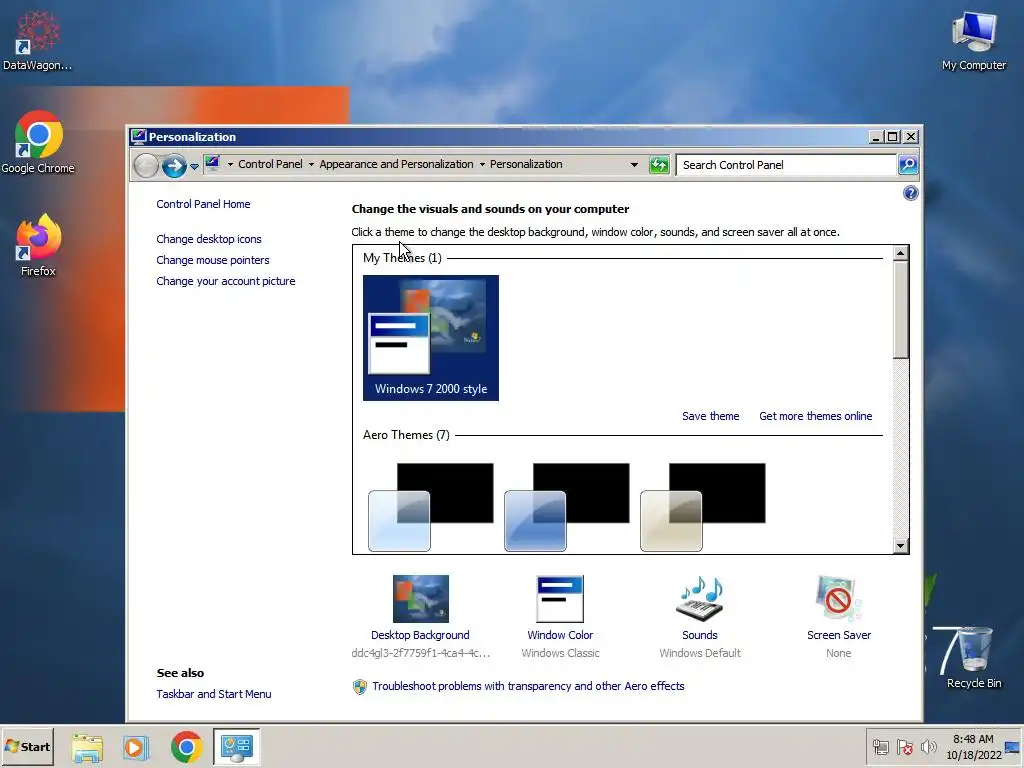This screenshot has width=1024, height=768.
Task: Open Change desktop icons link
Action: [x=209, y=239]
